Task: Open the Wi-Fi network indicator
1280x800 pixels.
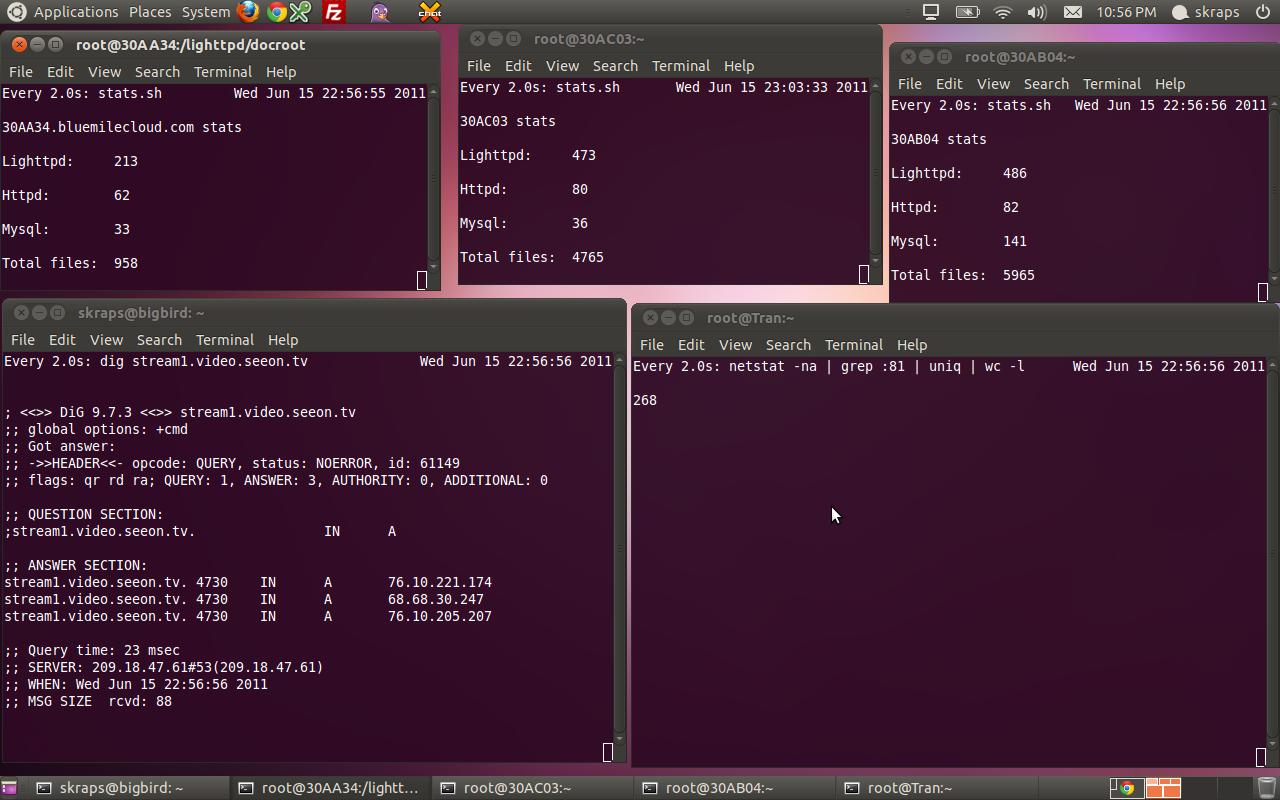Action: tap(1003, 12)
